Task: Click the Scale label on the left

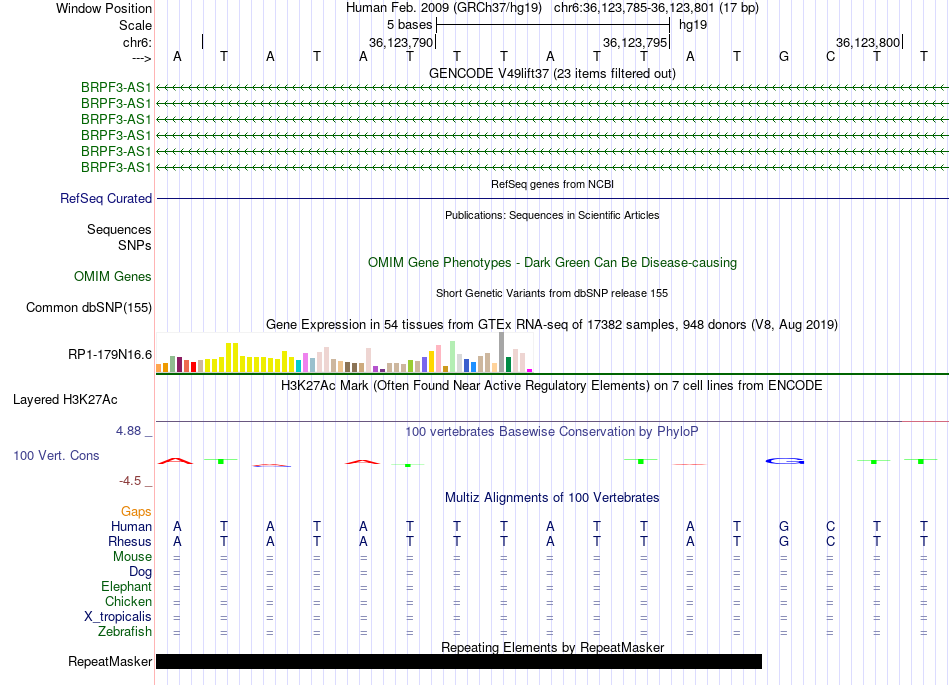Action: click(135, 25)
